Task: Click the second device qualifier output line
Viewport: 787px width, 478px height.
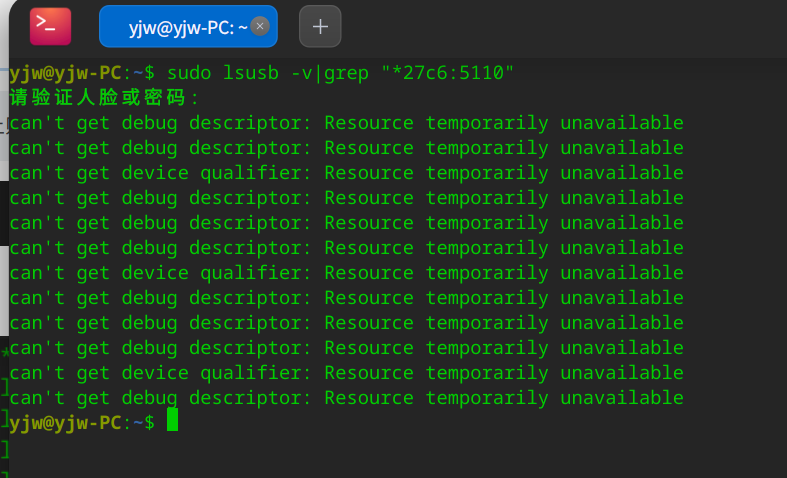Action: (x=346, y=273)
